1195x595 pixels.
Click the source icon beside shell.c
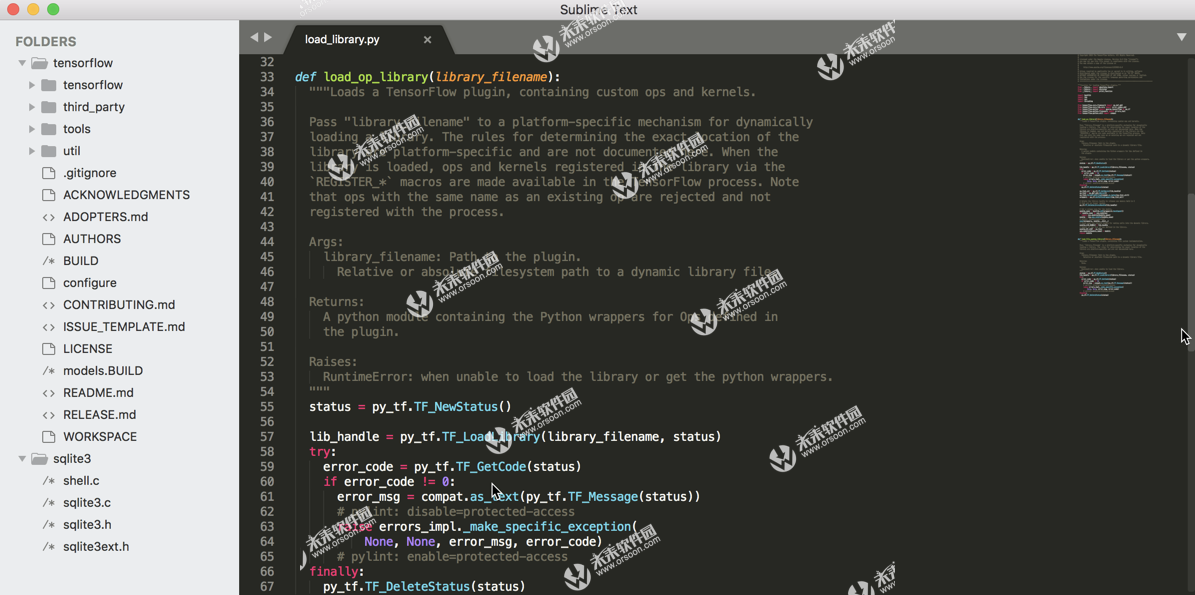click(49, 481)
